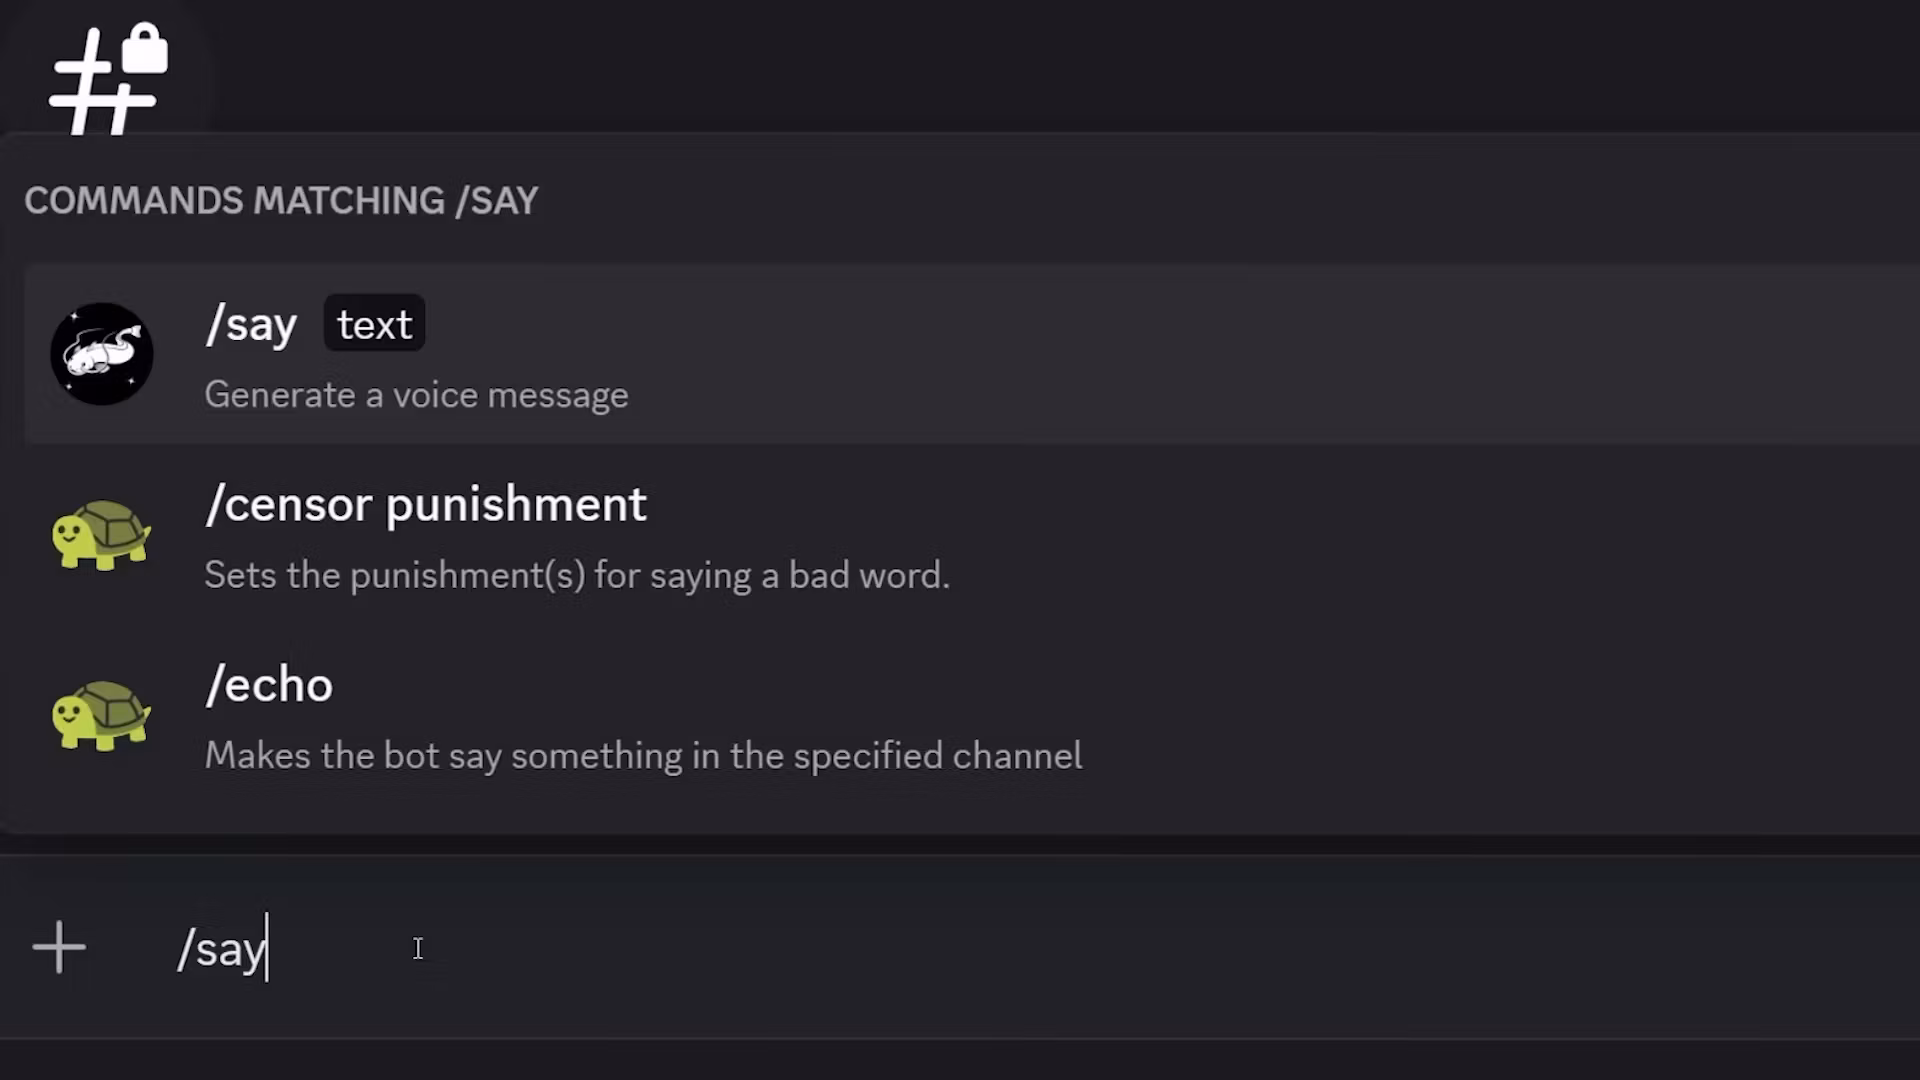1920x1080 pixels.
Task: Click the COMMANDS MATCHING /SAY header
Action: click(x=280, y=200)
